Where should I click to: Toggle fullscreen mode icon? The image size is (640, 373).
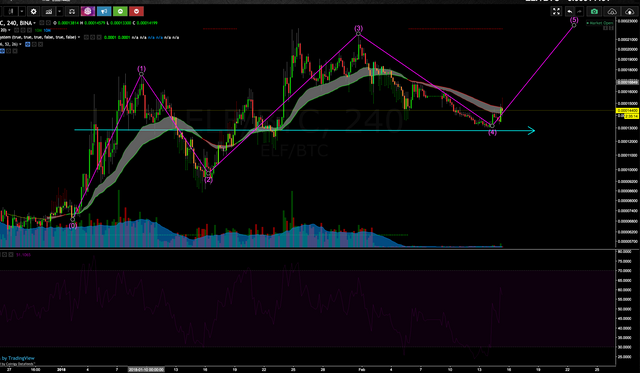click(x=556, y=11)
